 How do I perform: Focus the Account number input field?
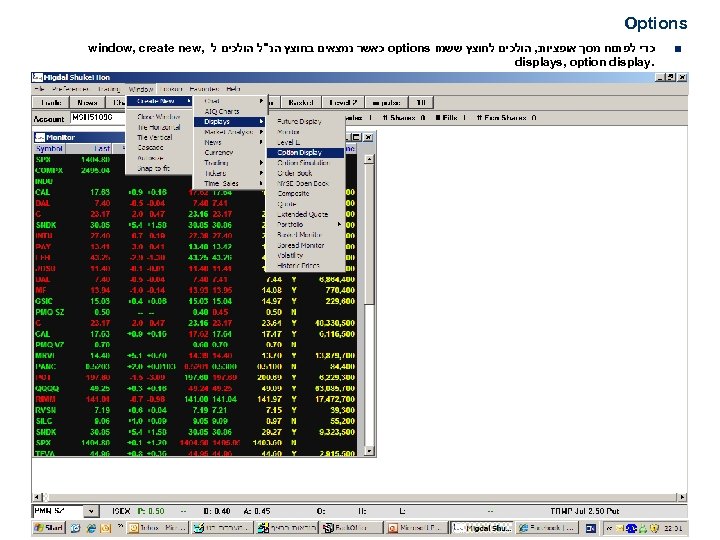97,118
